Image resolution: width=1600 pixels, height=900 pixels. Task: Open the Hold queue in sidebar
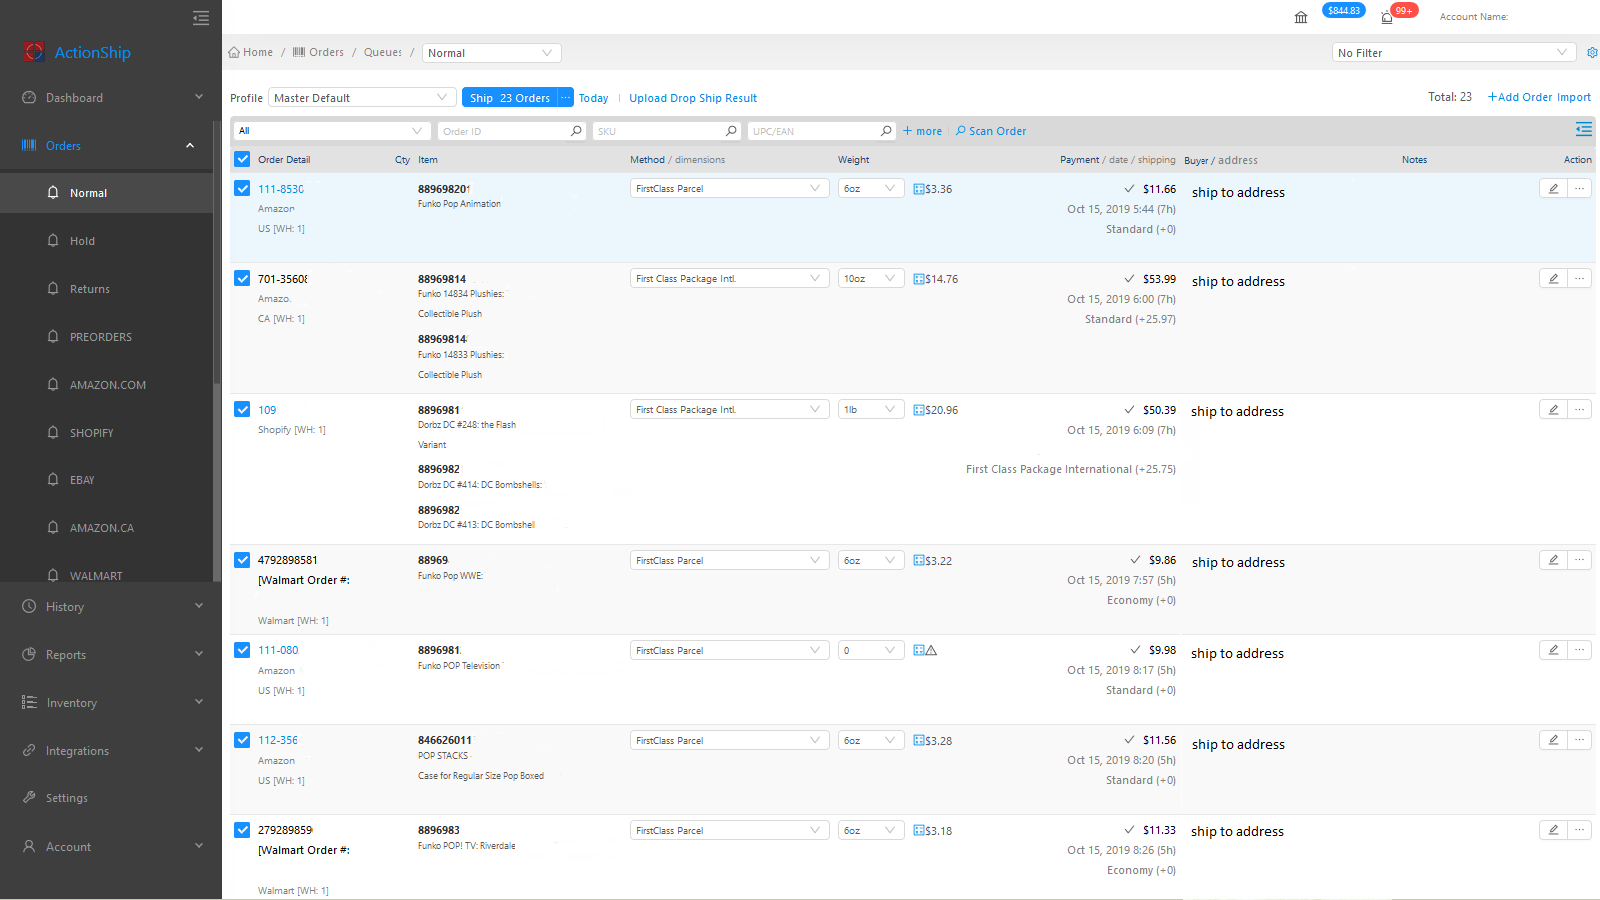click(x=106, y=241)
